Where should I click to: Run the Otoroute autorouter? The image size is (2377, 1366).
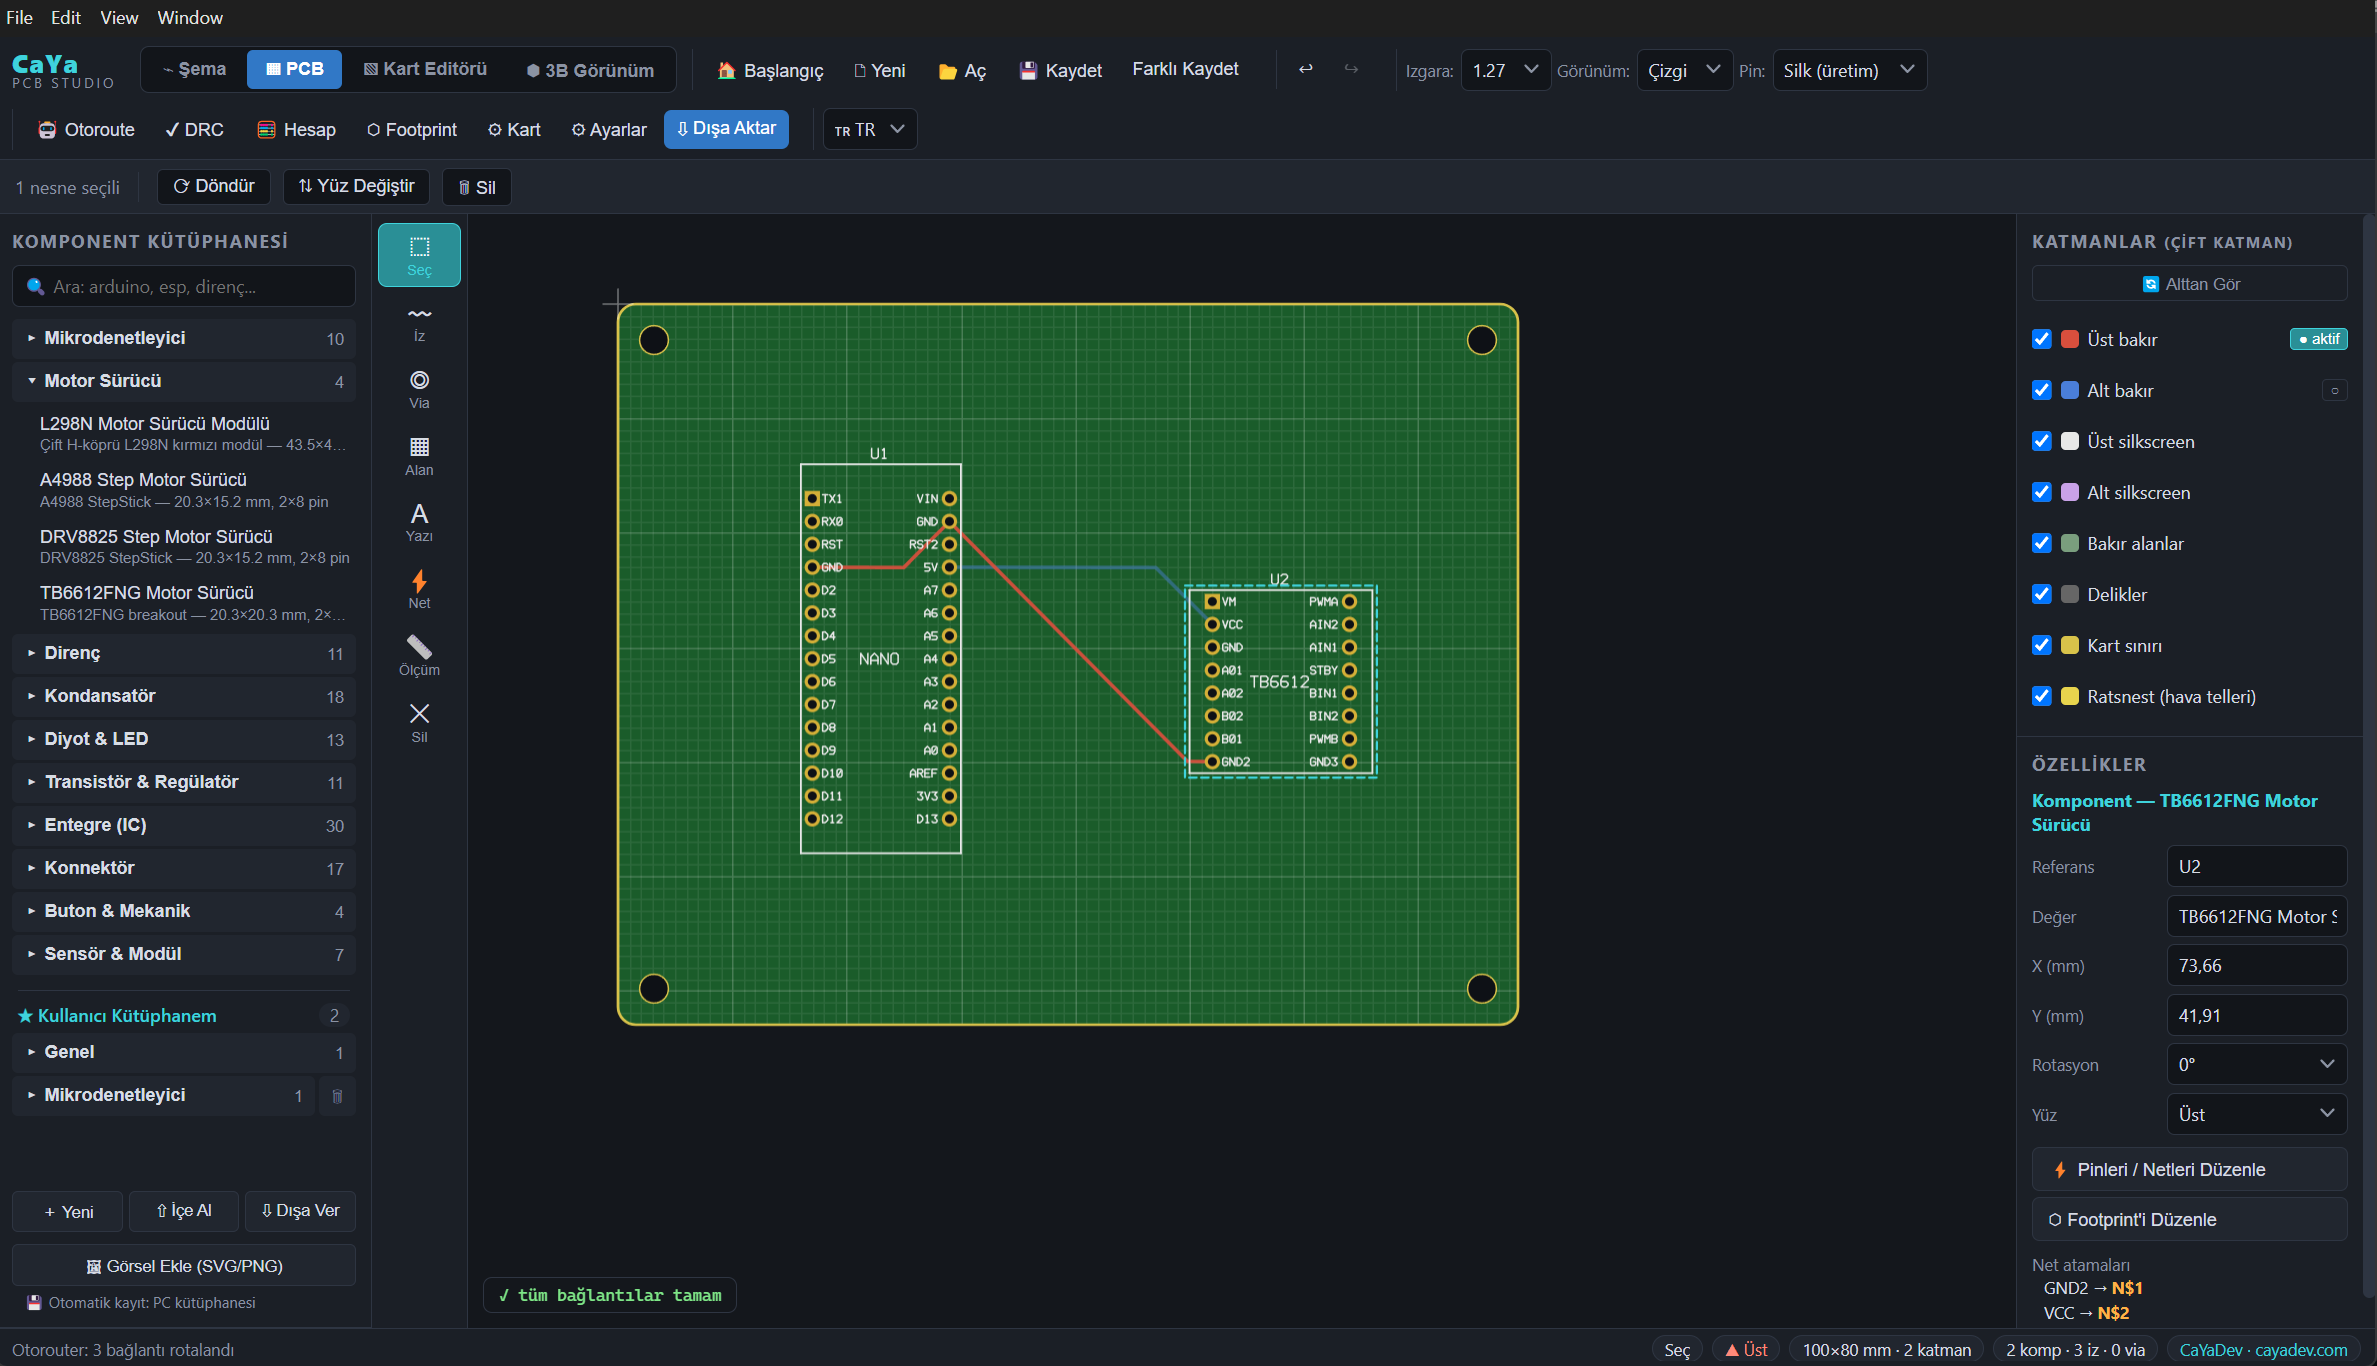click(87, 130)
